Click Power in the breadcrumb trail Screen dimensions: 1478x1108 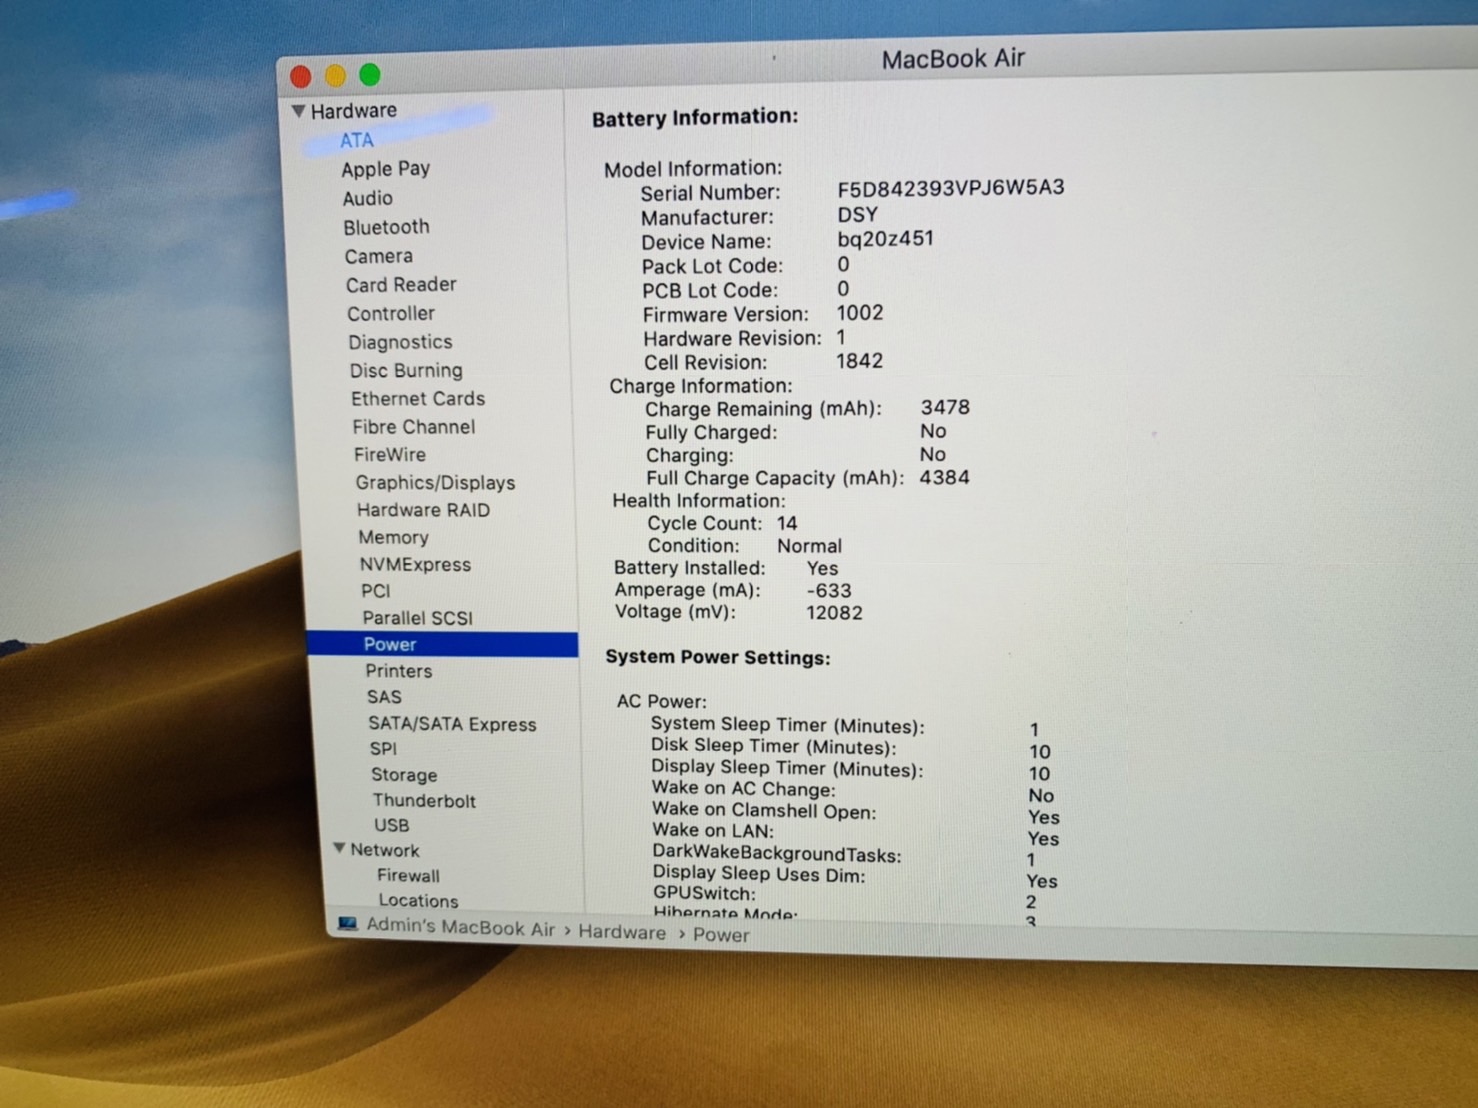pyautogui.click(x=721, y=935)
